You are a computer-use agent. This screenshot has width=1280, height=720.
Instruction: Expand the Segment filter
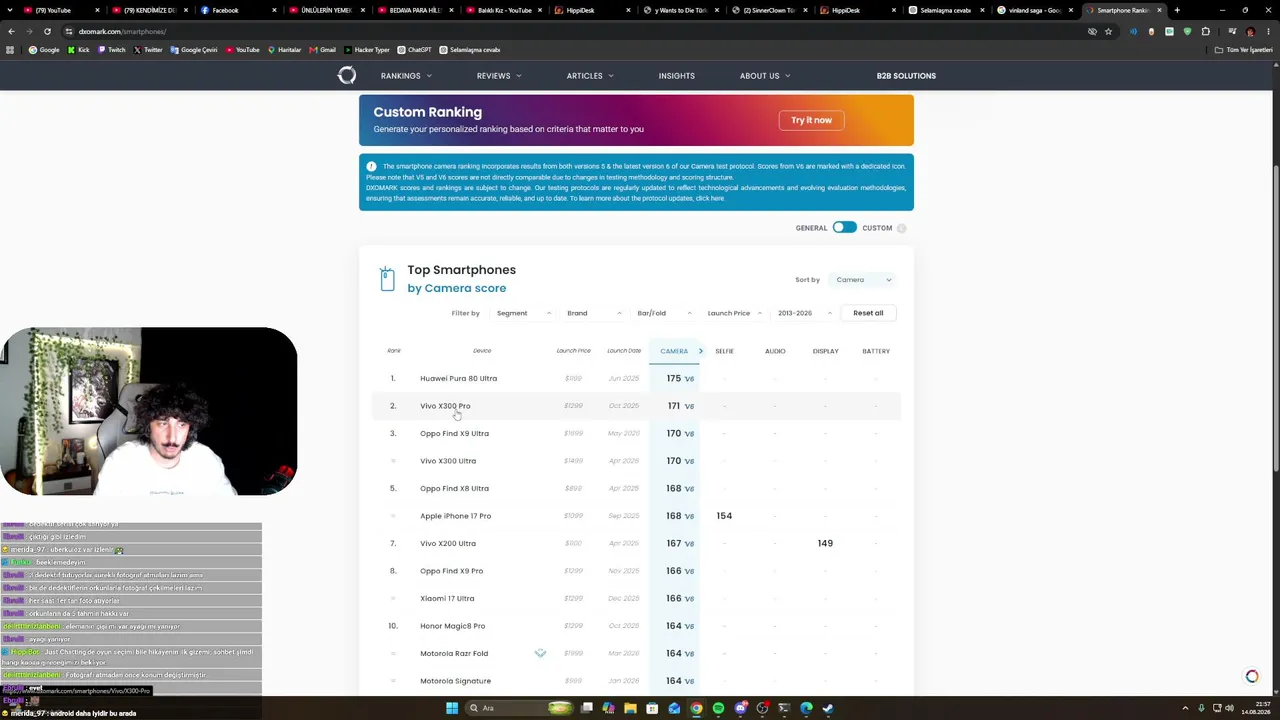[523, 313]
